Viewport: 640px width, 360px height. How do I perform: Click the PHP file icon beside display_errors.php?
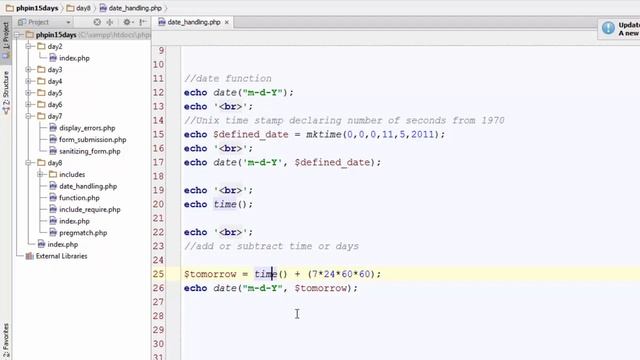click(x=53, y=128)
